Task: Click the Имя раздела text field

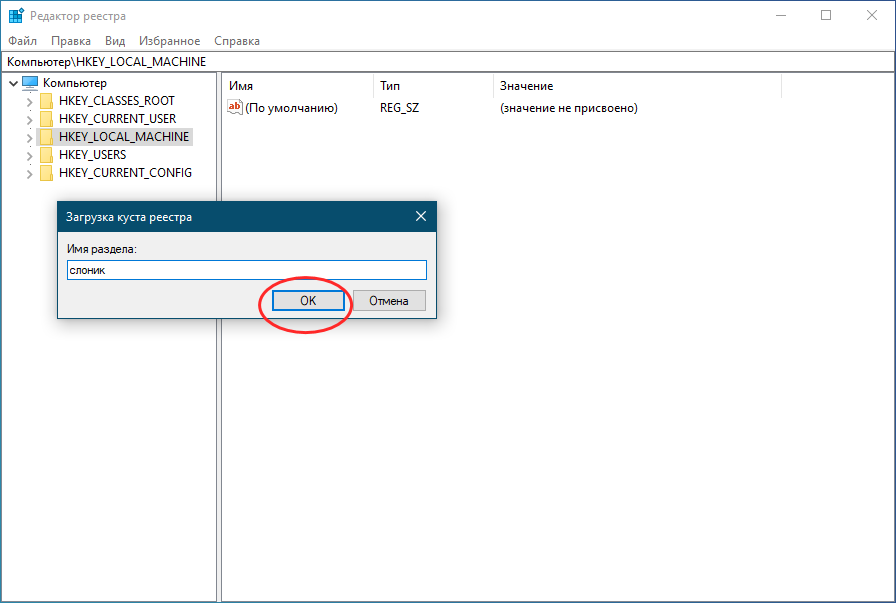Action: [x=246, y=270]
